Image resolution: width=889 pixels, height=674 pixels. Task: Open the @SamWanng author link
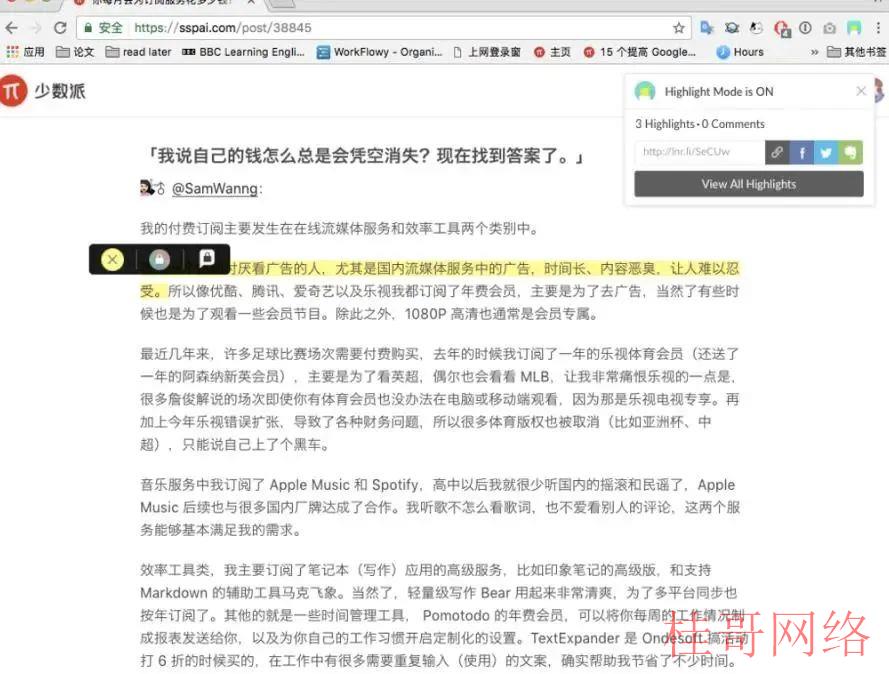[x=214, y=189]
